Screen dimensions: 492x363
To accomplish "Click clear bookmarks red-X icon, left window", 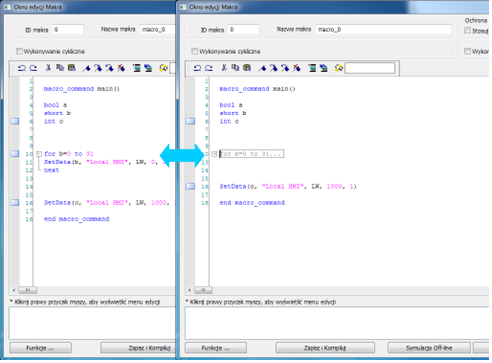I will click(121, 68).
